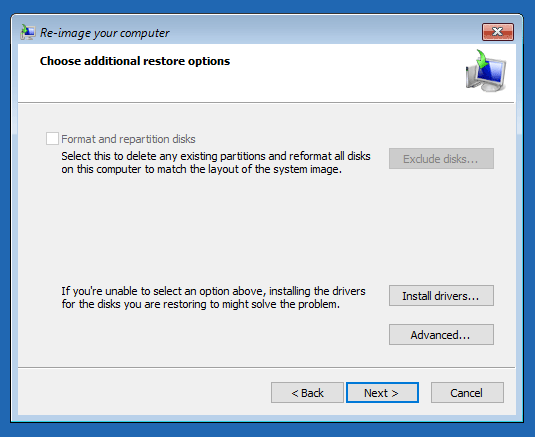The height and width of the screenshot is (437, 535).
Task: Tick the Format and repartition disks checkbox
Action: [x=52, y=139]
